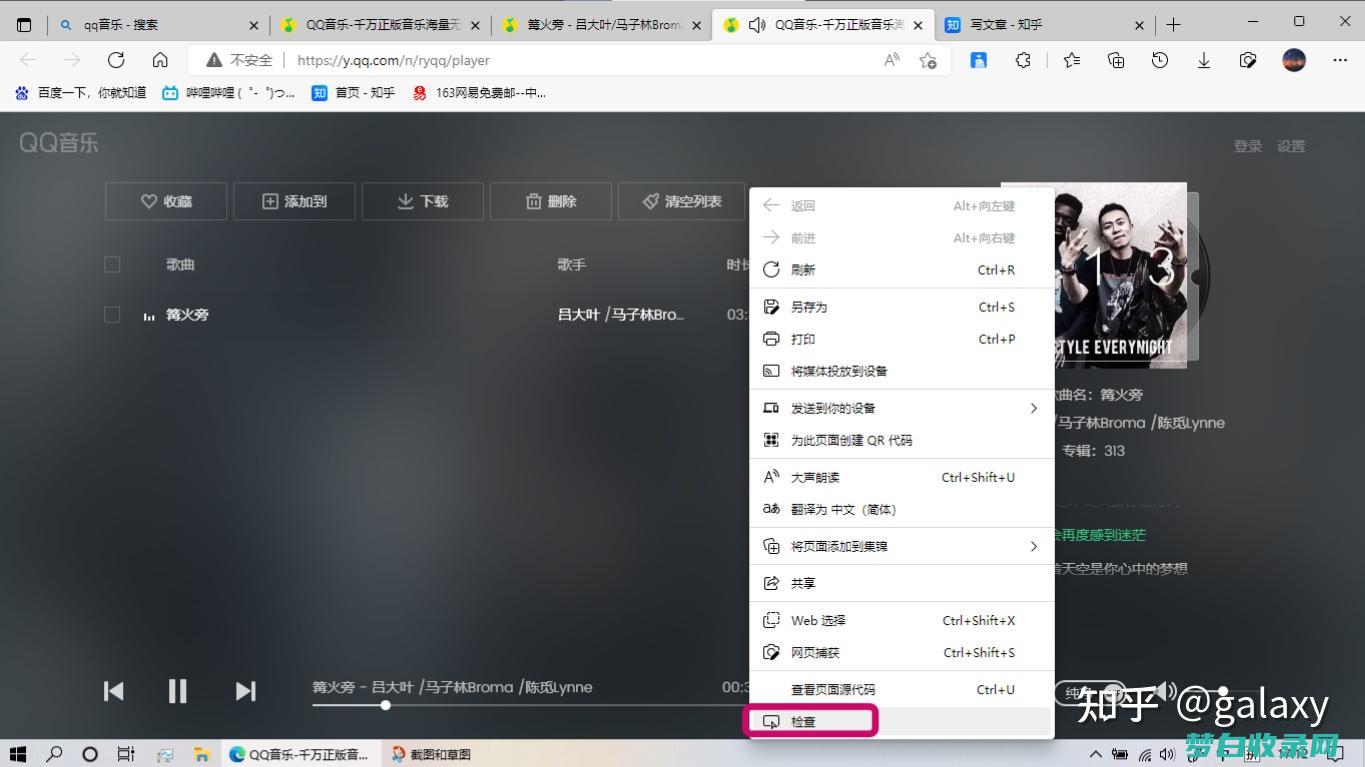Click the 收藏 favorite button

(x=166, y=201)
